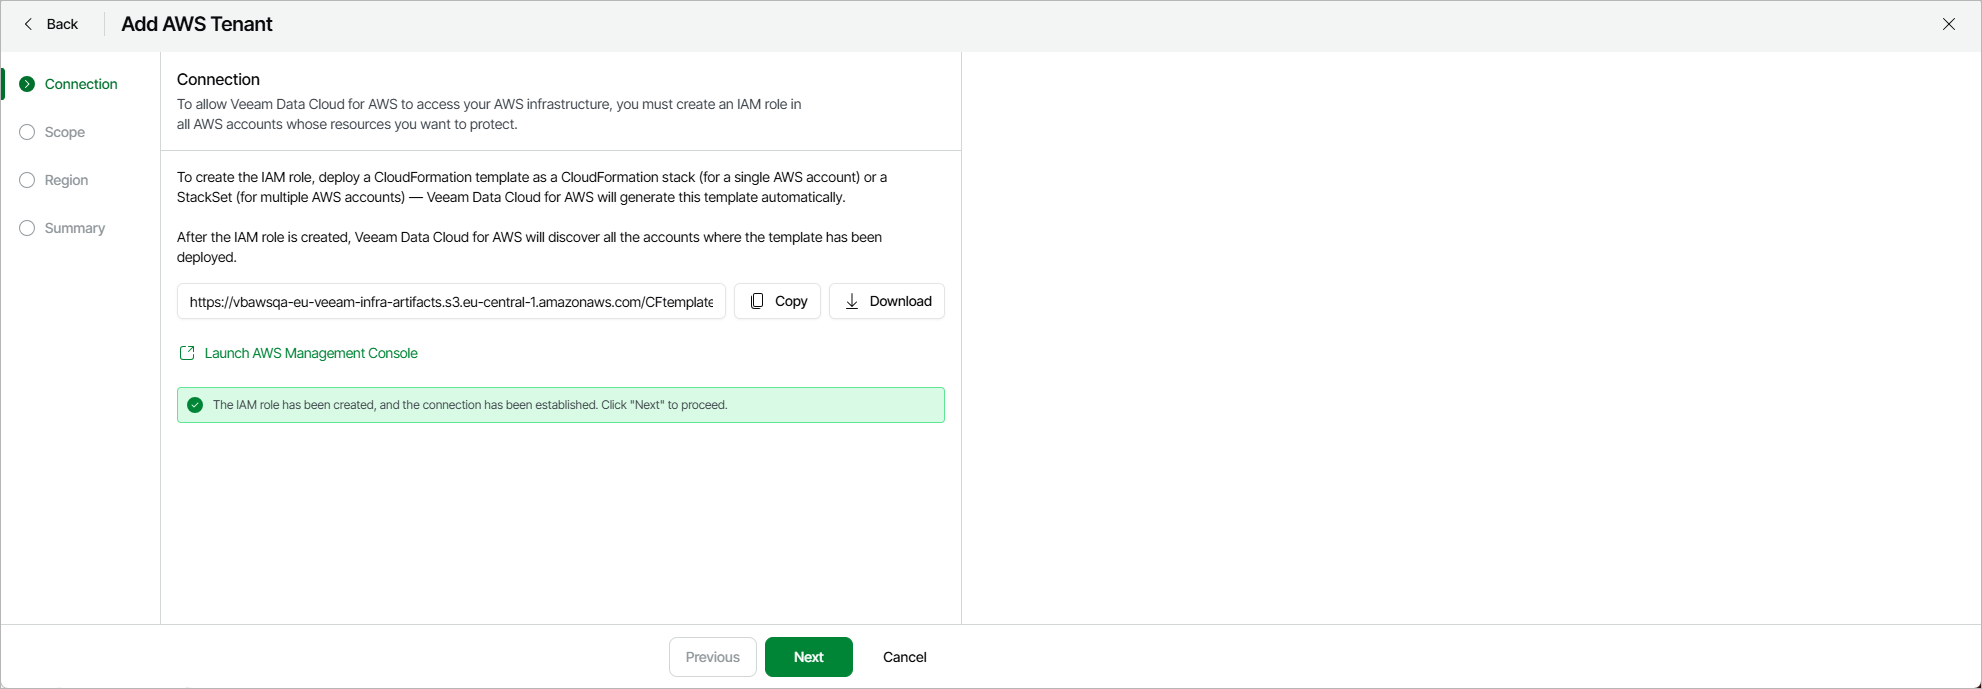Select the Connection wizard step label

(81, 84)
